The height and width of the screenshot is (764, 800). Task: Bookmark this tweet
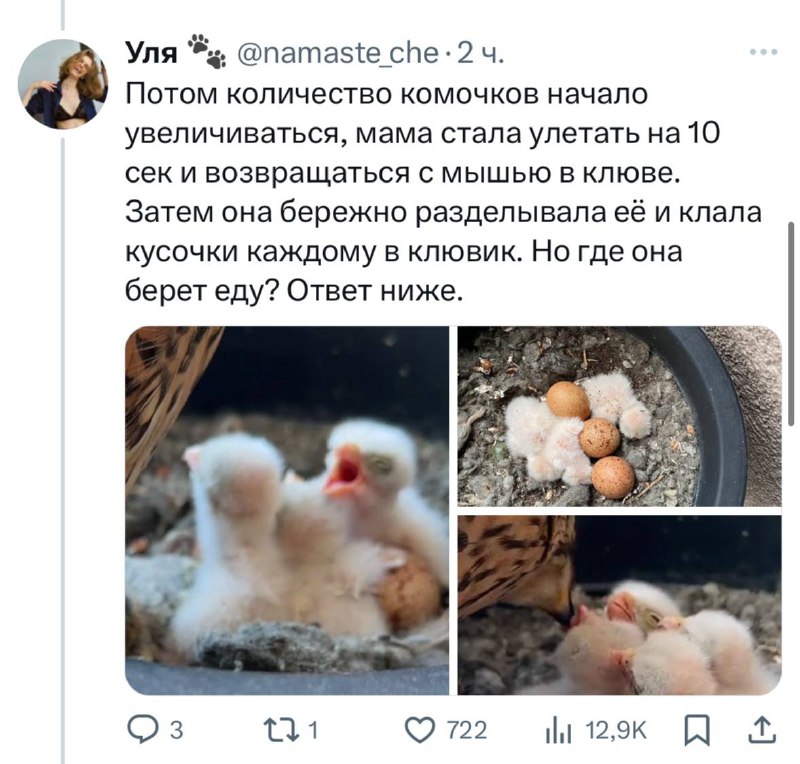pyautogui.click(x=697, y=731)
